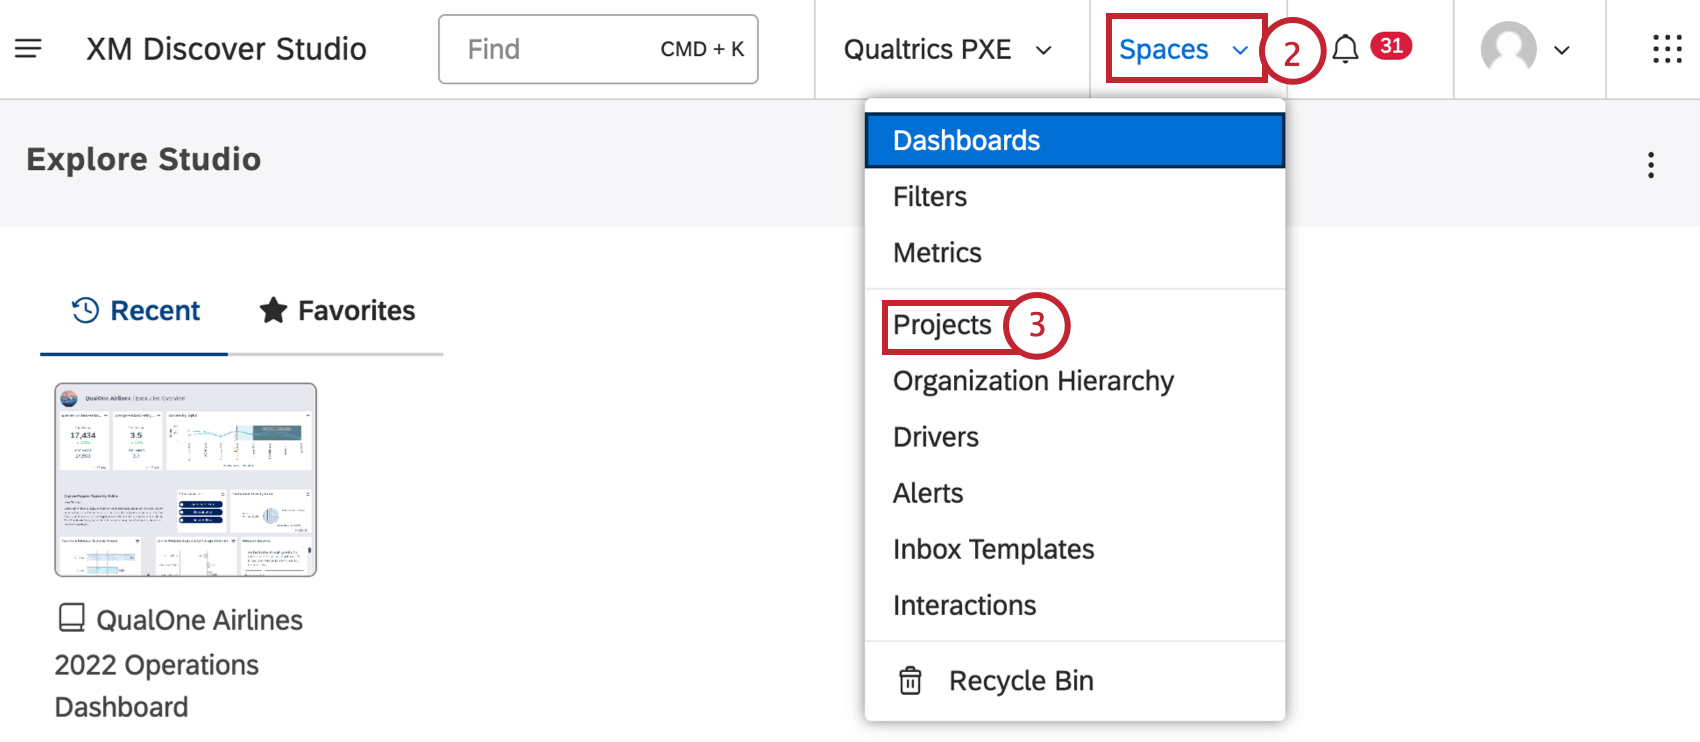The width and height of the screenshot is (1700, 742).
Task: Click the notifications bell icon
Action: [x=1345, y=49]
